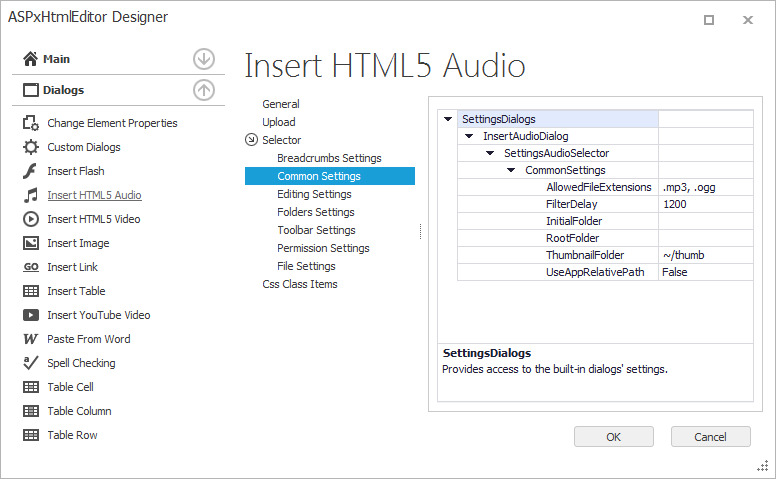Open Table Cell settings
776x479 pixels.
(70, 387)
